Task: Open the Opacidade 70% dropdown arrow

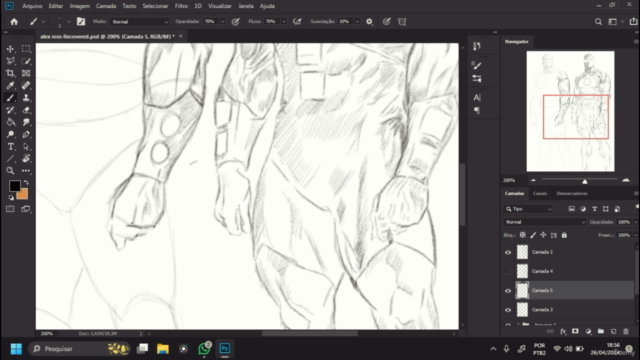Action: [222, 22]
